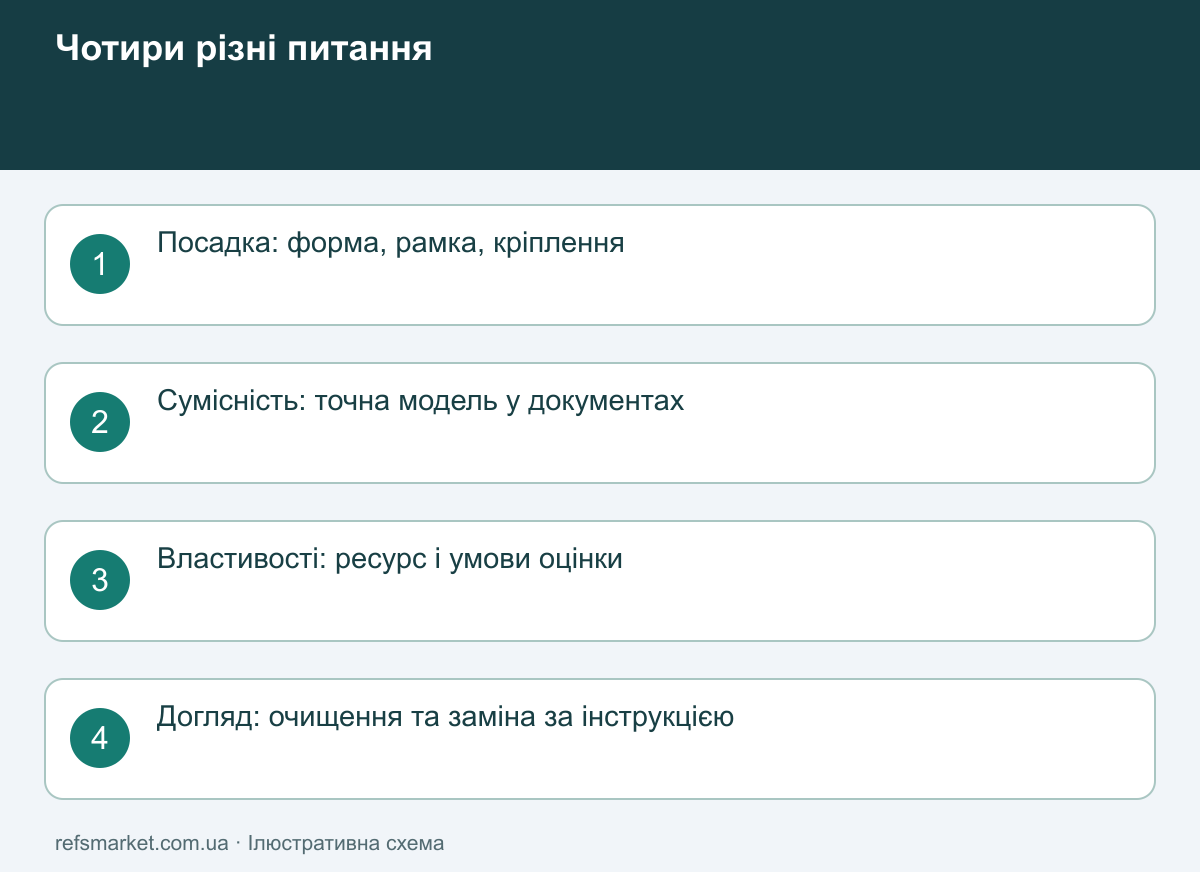Click the "Ілюстративна схема" footer caption
1200x872 pixels.
(346, 843)
